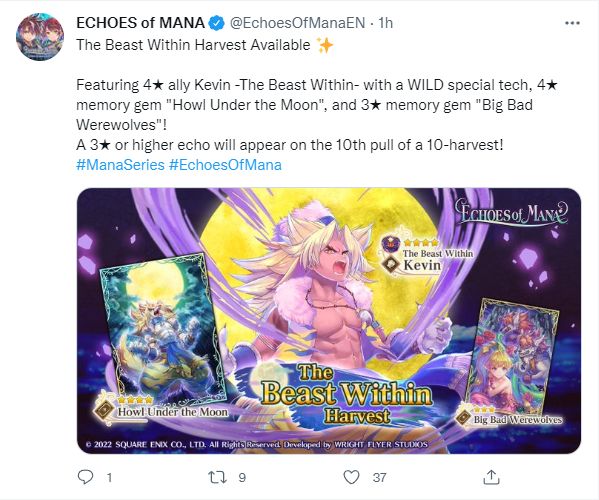Open the three-dot more options menu
Image resolution: width=599 pixels, height=500 pixels.
pyautogui.click(x=572, y=23)
